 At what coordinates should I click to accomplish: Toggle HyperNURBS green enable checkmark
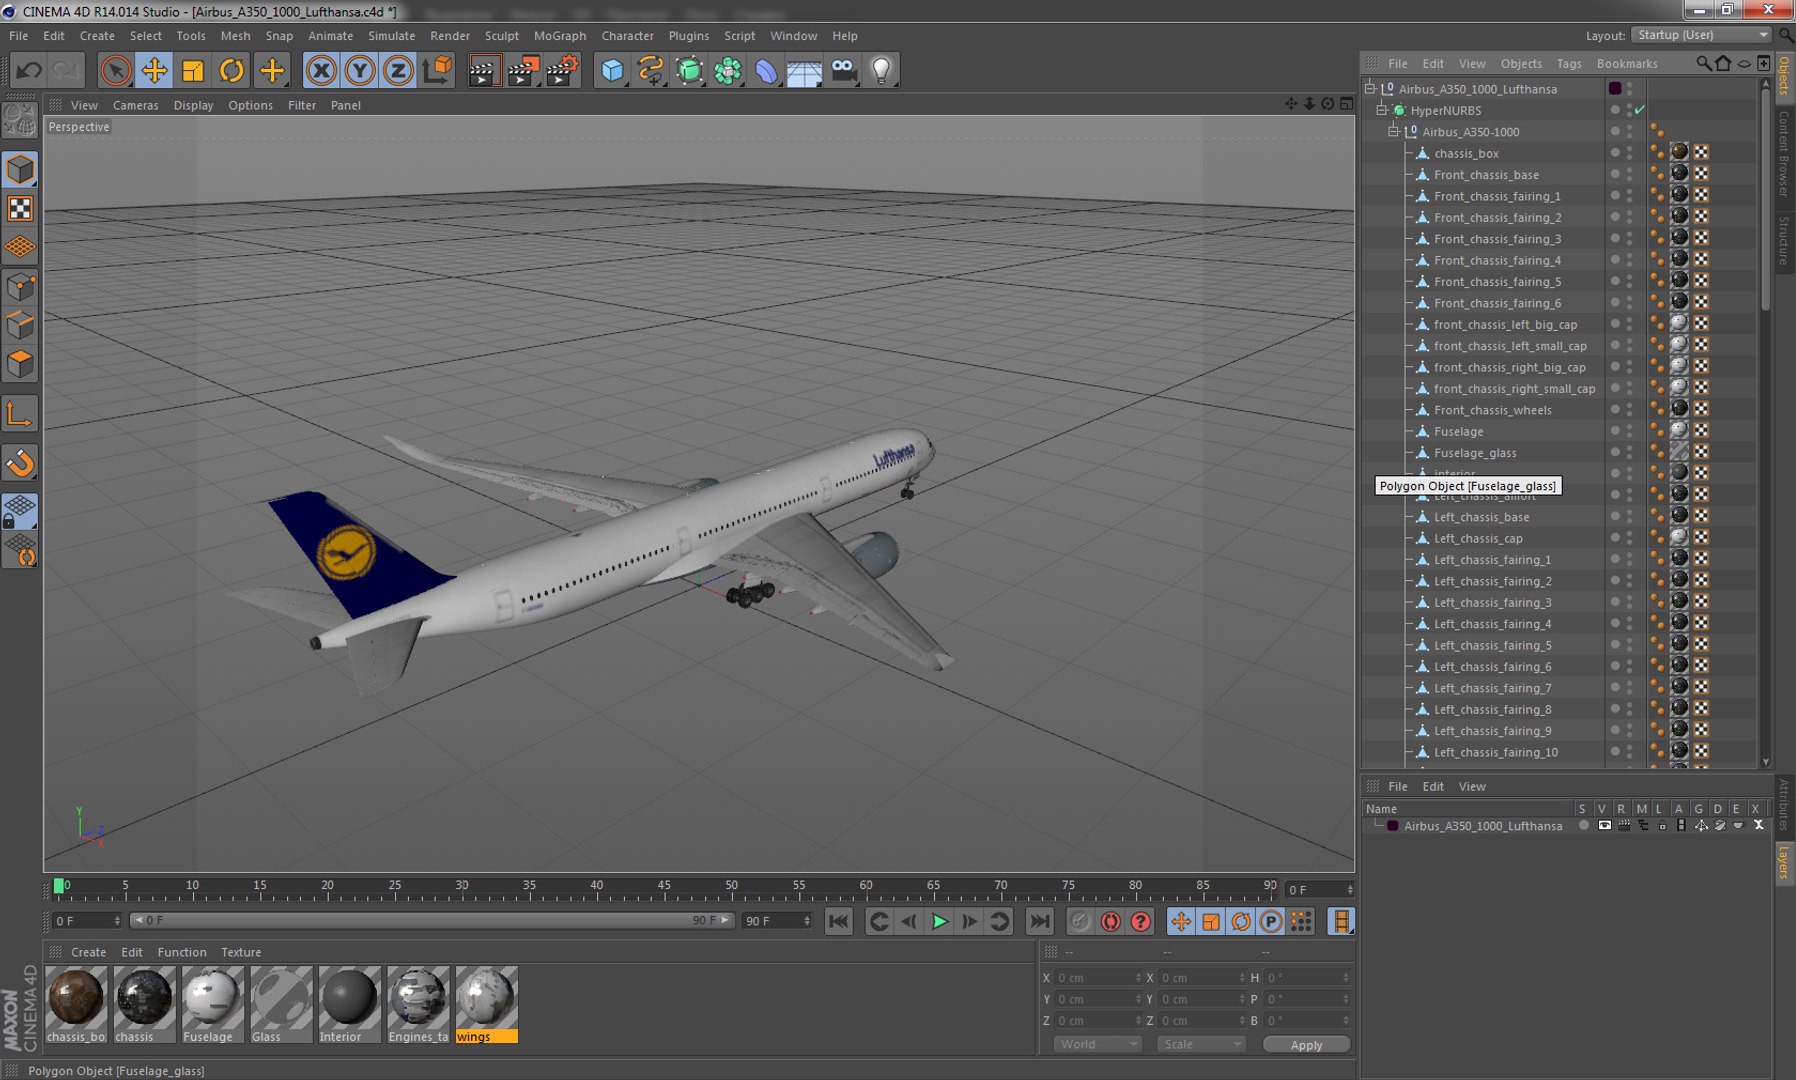tap(1640, 110)
